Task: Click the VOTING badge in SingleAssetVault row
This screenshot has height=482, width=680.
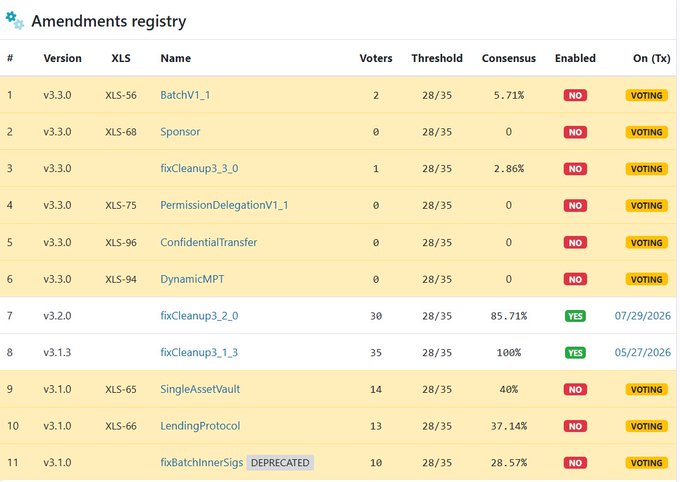Action: point(647,390)
